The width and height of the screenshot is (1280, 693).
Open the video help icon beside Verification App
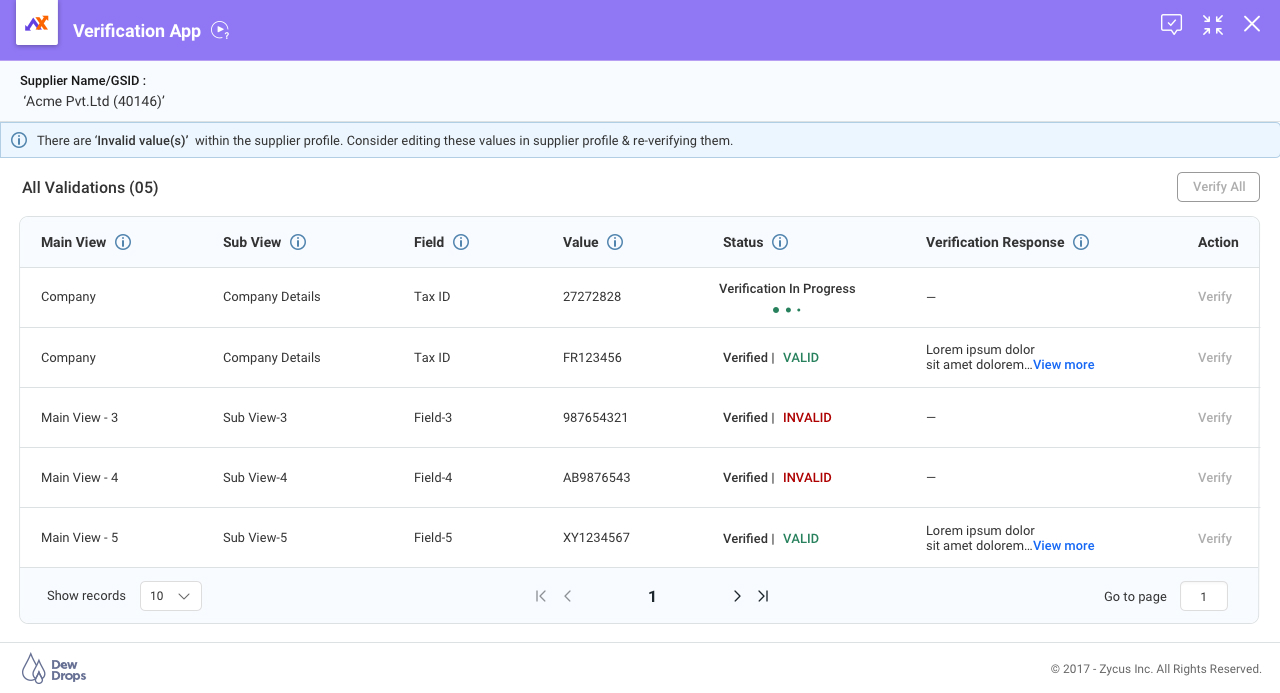[x=221, y=31]
